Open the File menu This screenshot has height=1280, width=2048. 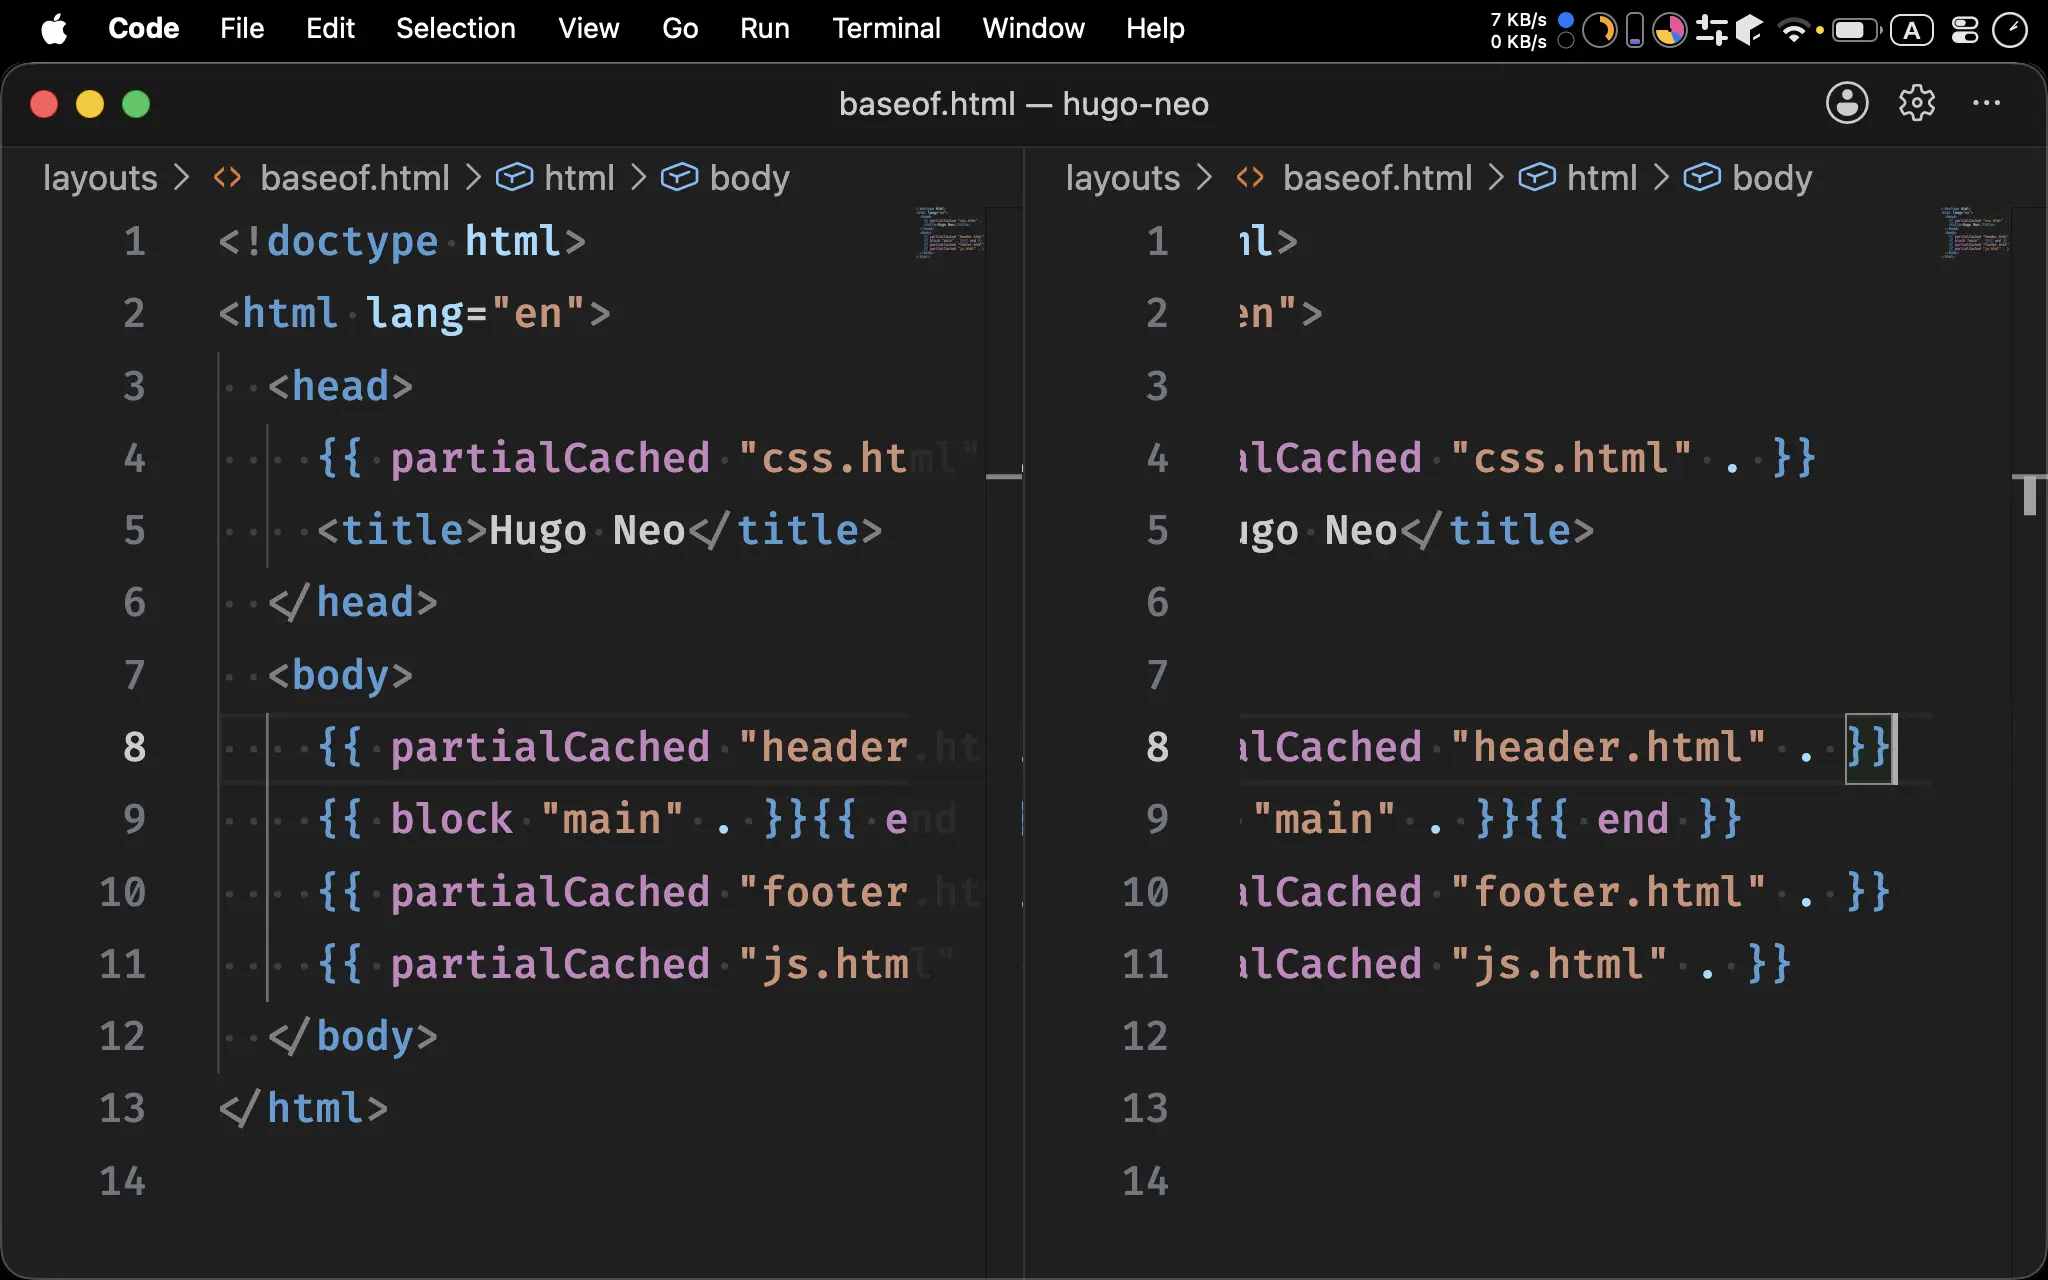[x=242, y=28]
